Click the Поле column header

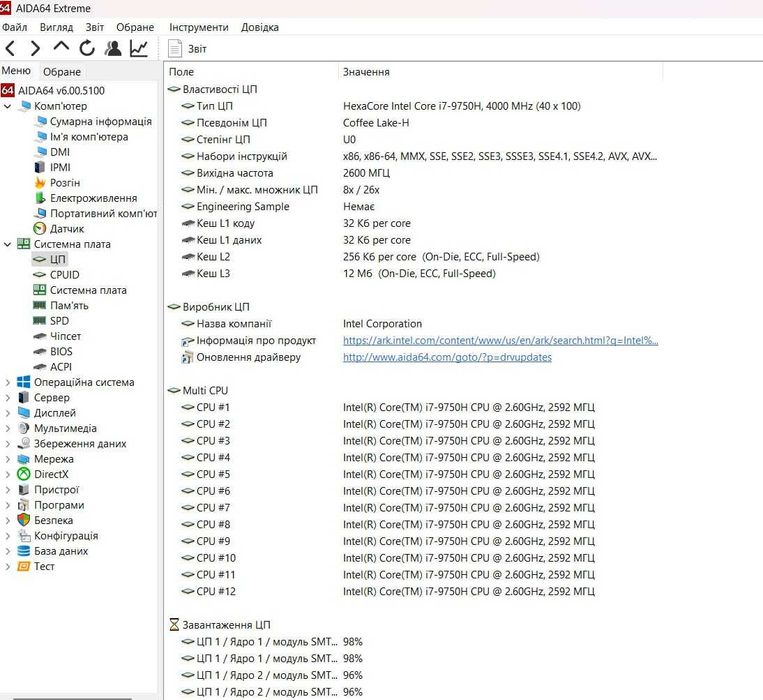(x=181, y=72)
